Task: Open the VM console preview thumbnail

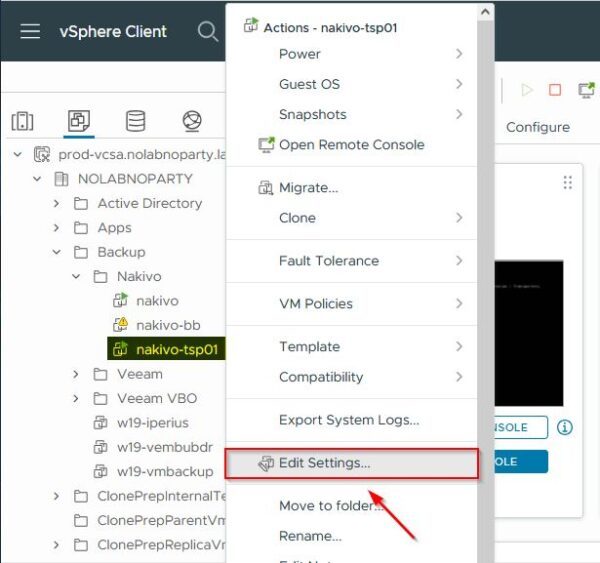Action: coord(529,333)
